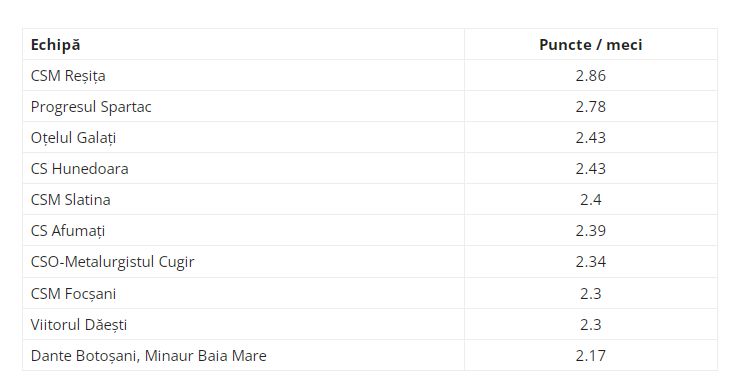Click the Oțelul Galați row name
The width and height of the screenshot is (737, 389).
pyautogui.click(x=73, y=138)
